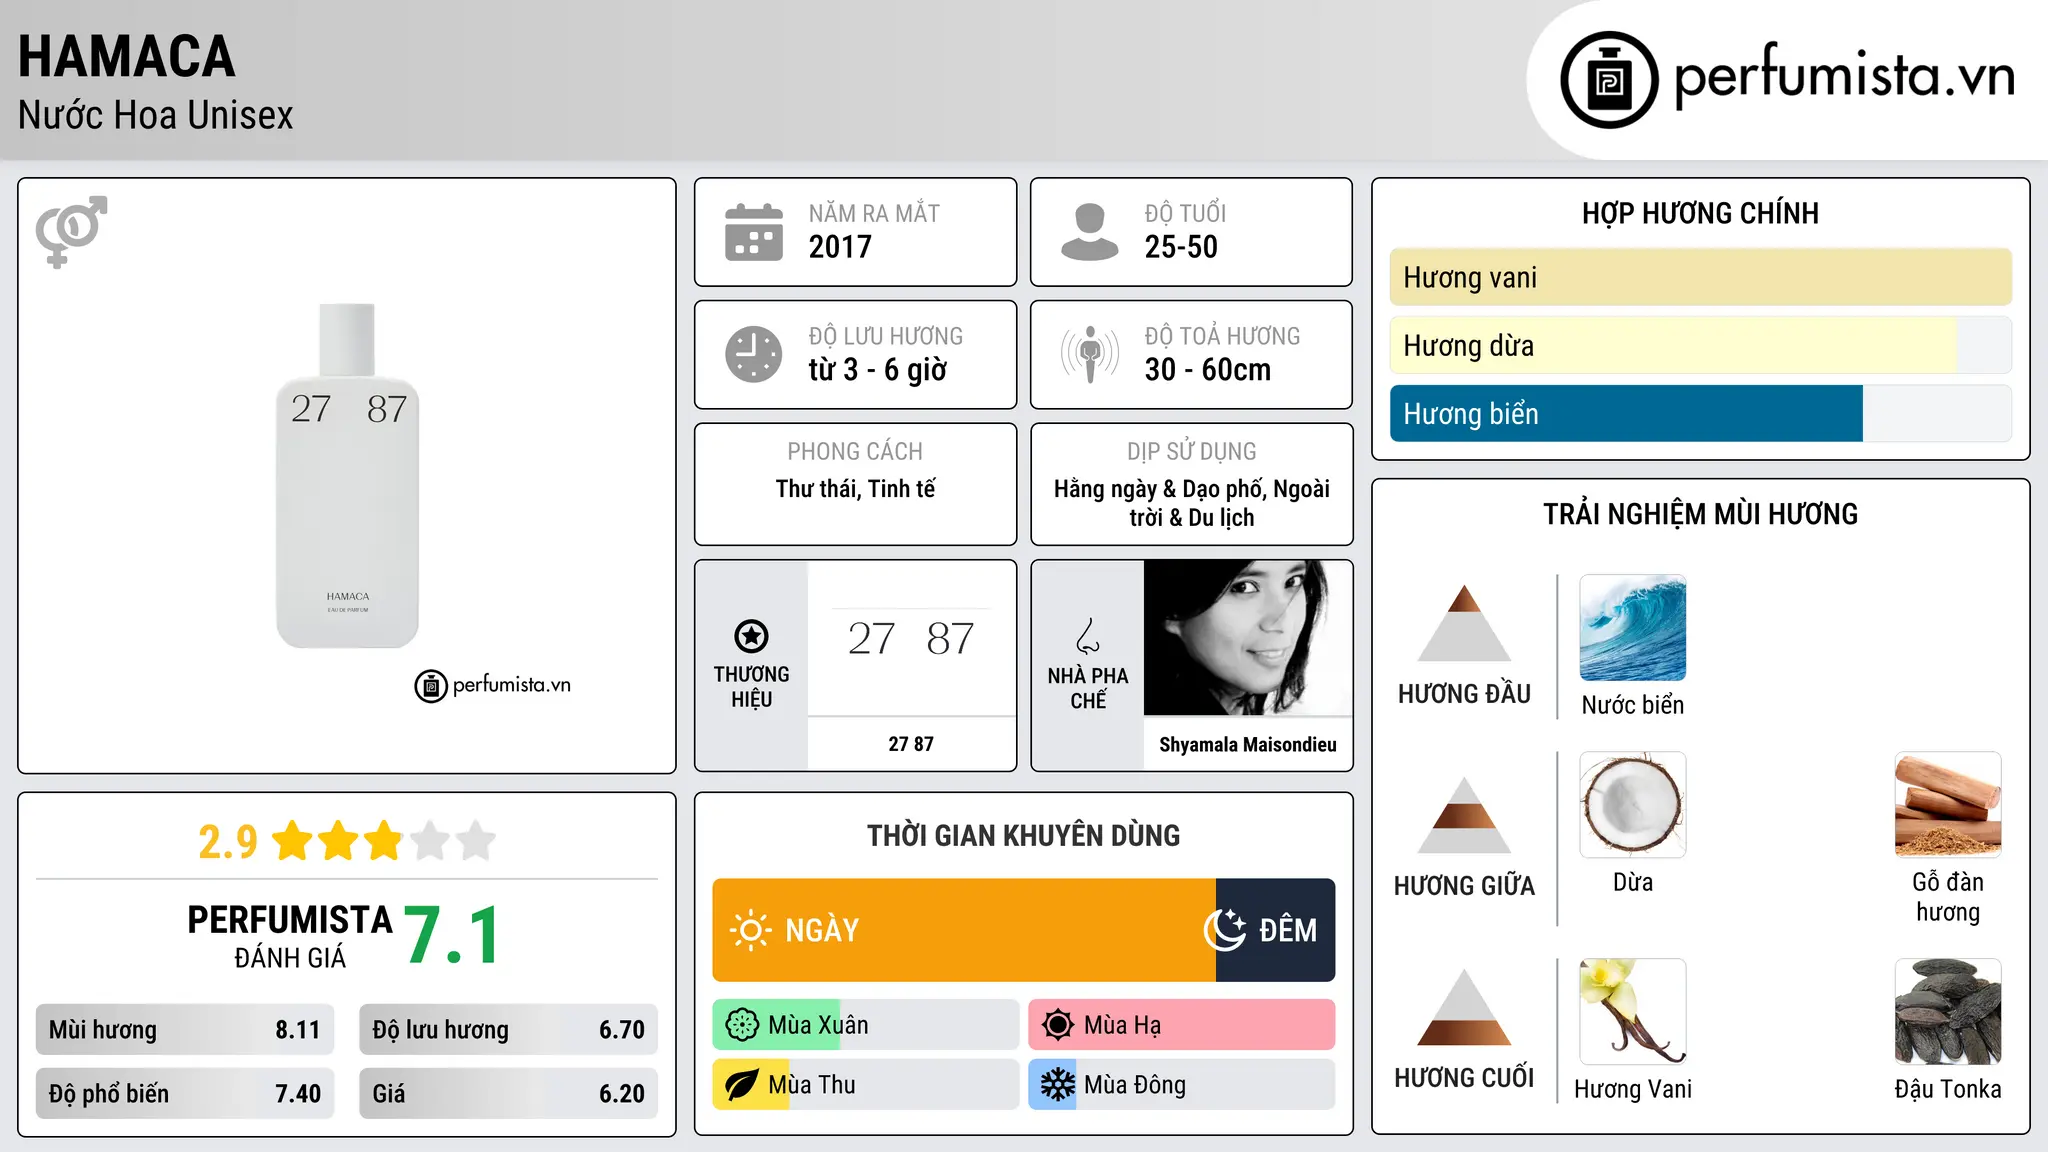This screenshot has height=1152, width=2048.
Task: Click the Giá 6.20 score row
Action: click(x=509, y=1093)
